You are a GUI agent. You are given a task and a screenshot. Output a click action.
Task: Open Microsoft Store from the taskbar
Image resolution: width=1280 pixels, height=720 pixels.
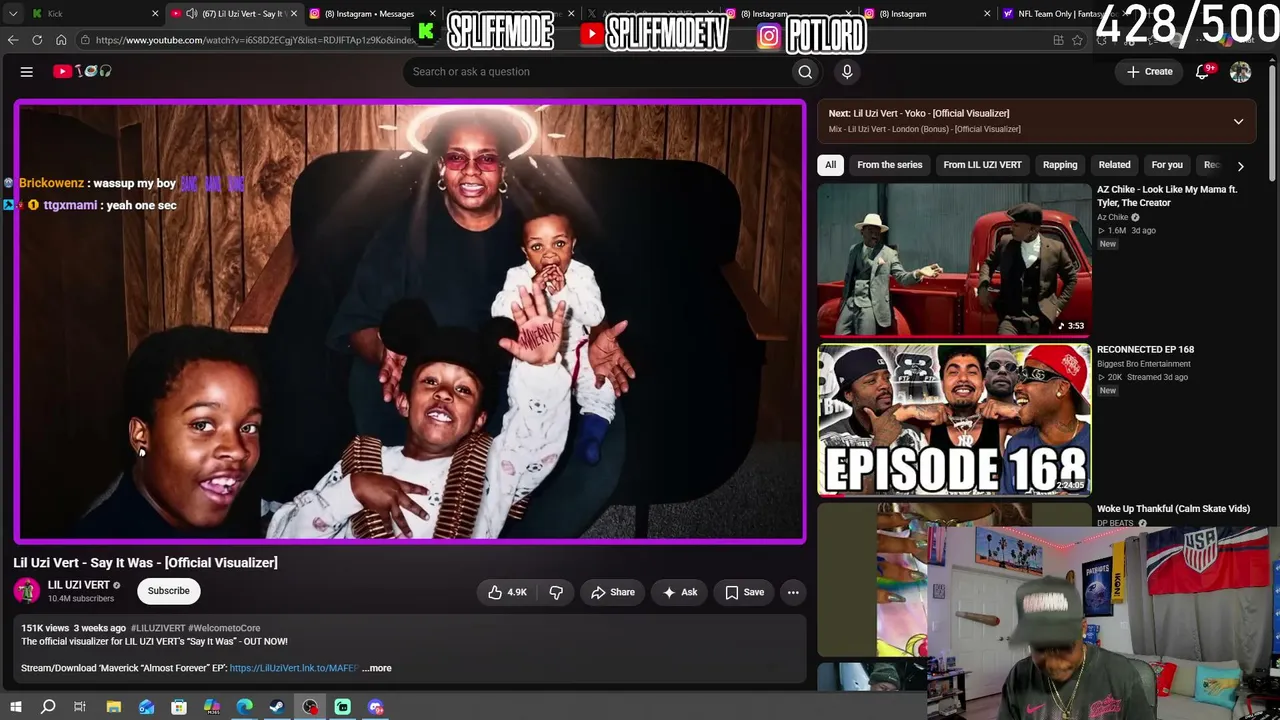tap(179, 707)
